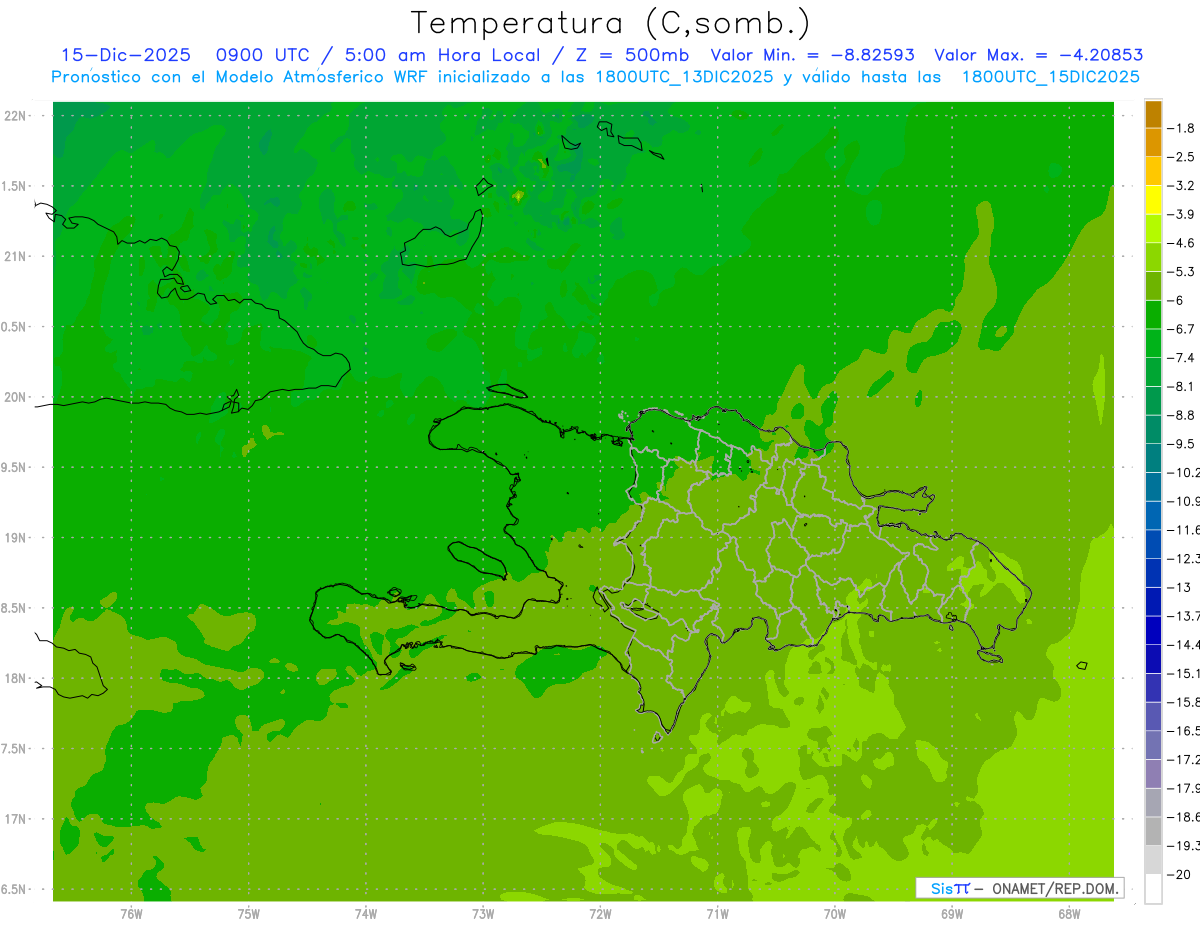Click the "73W" longitude label

tap(483, 914)
